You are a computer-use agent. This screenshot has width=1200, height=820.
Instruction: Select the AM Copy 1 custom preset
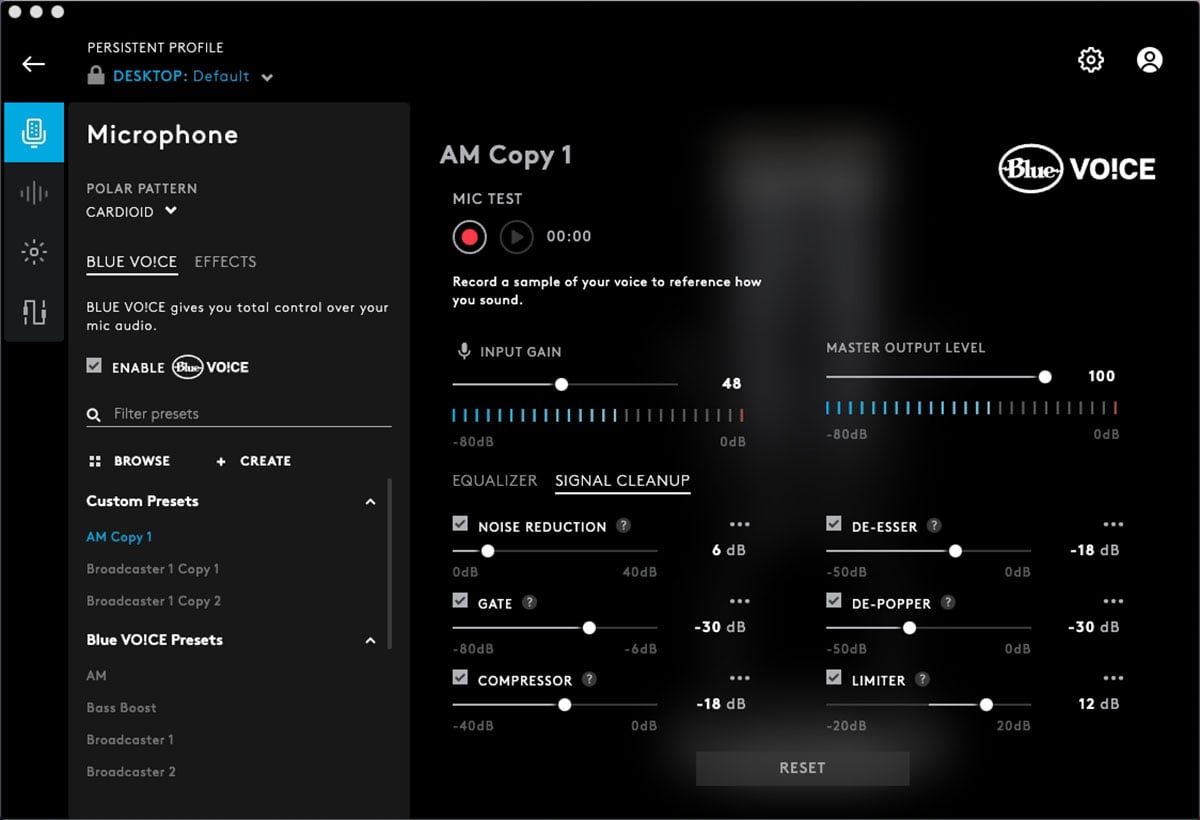tap(119, 537)
